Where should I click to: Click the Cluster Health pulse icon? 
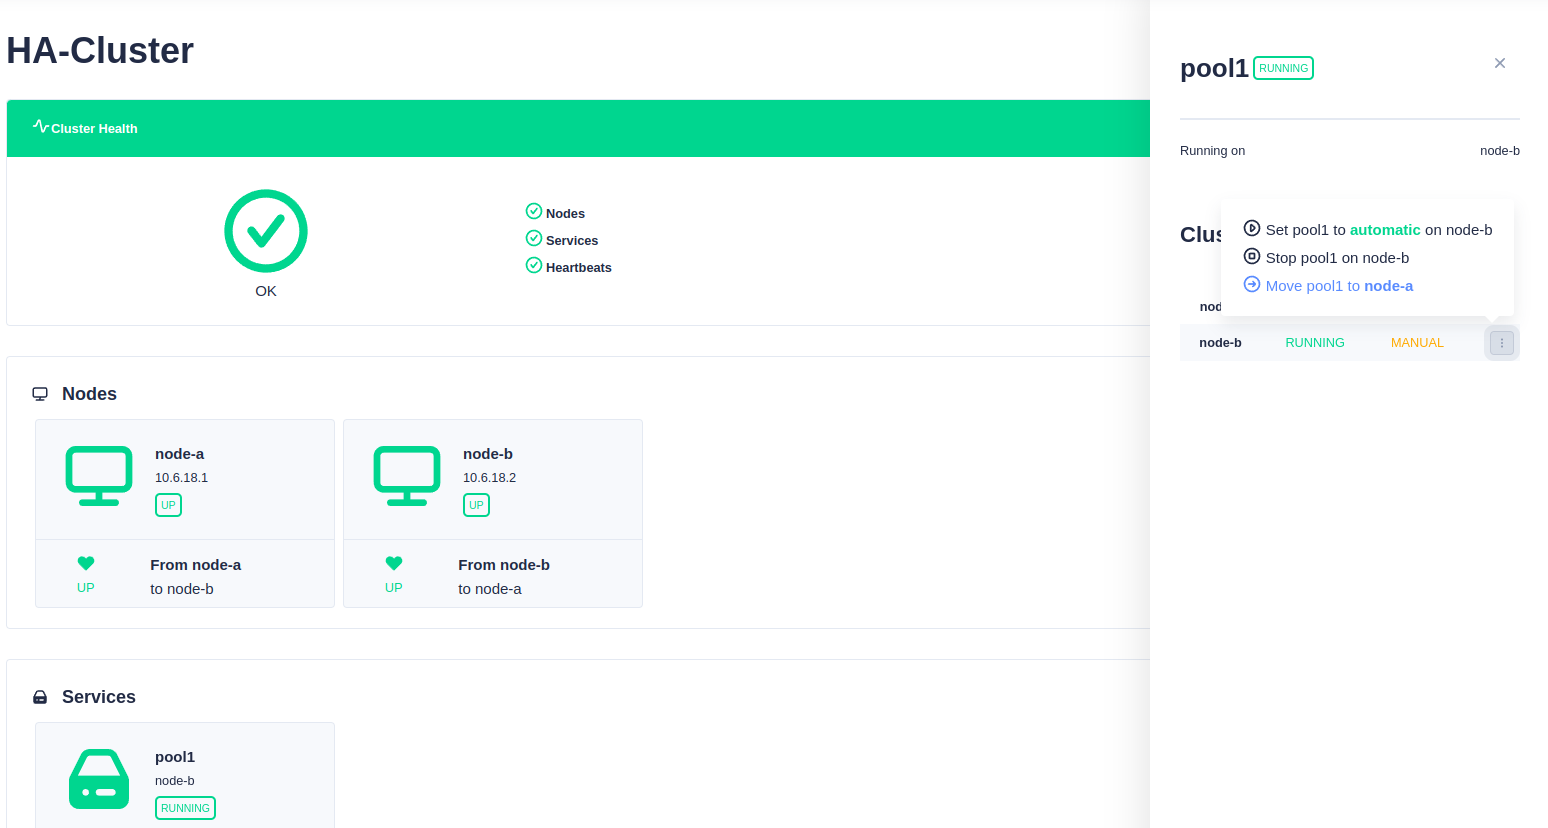pos(40,126)
